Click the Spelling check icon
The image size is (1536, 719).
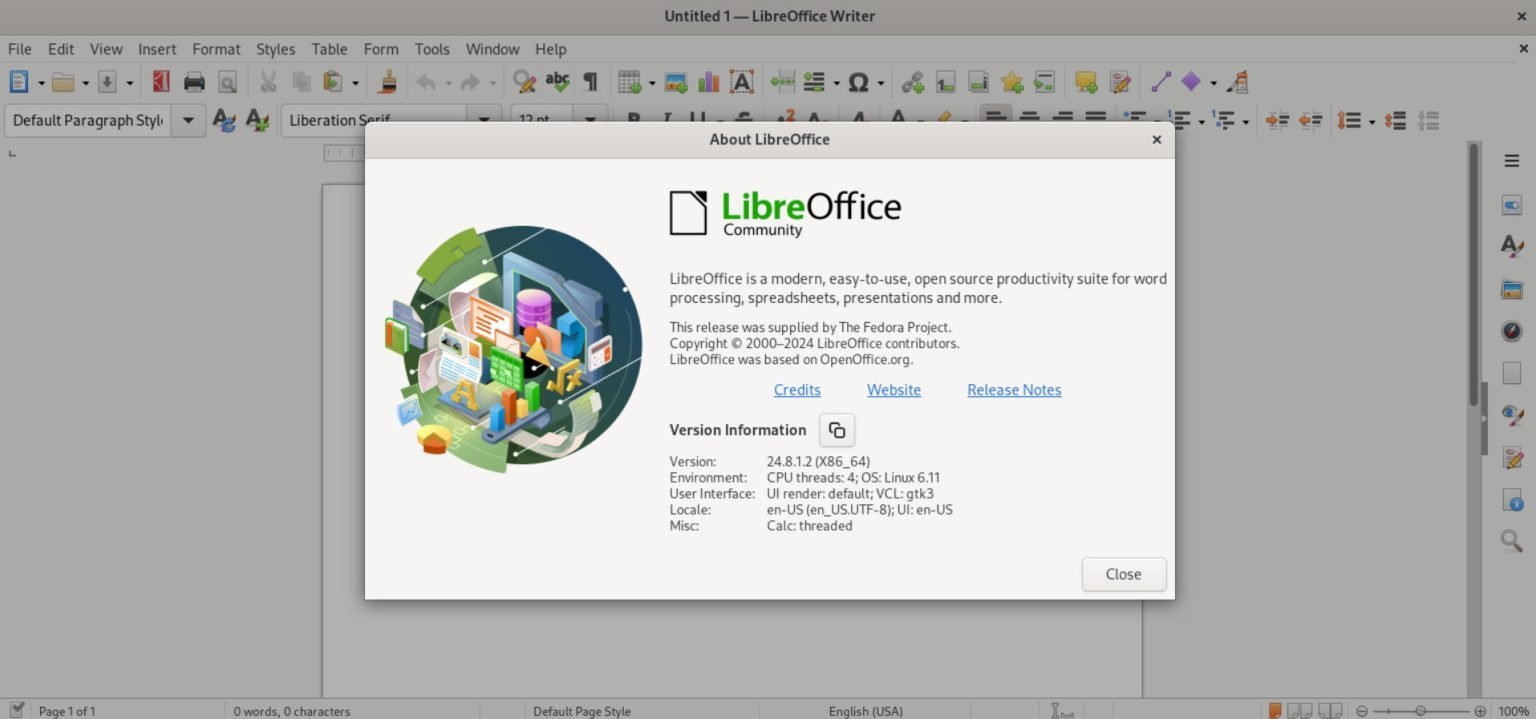pyautogui.click(x=558, y=82)
